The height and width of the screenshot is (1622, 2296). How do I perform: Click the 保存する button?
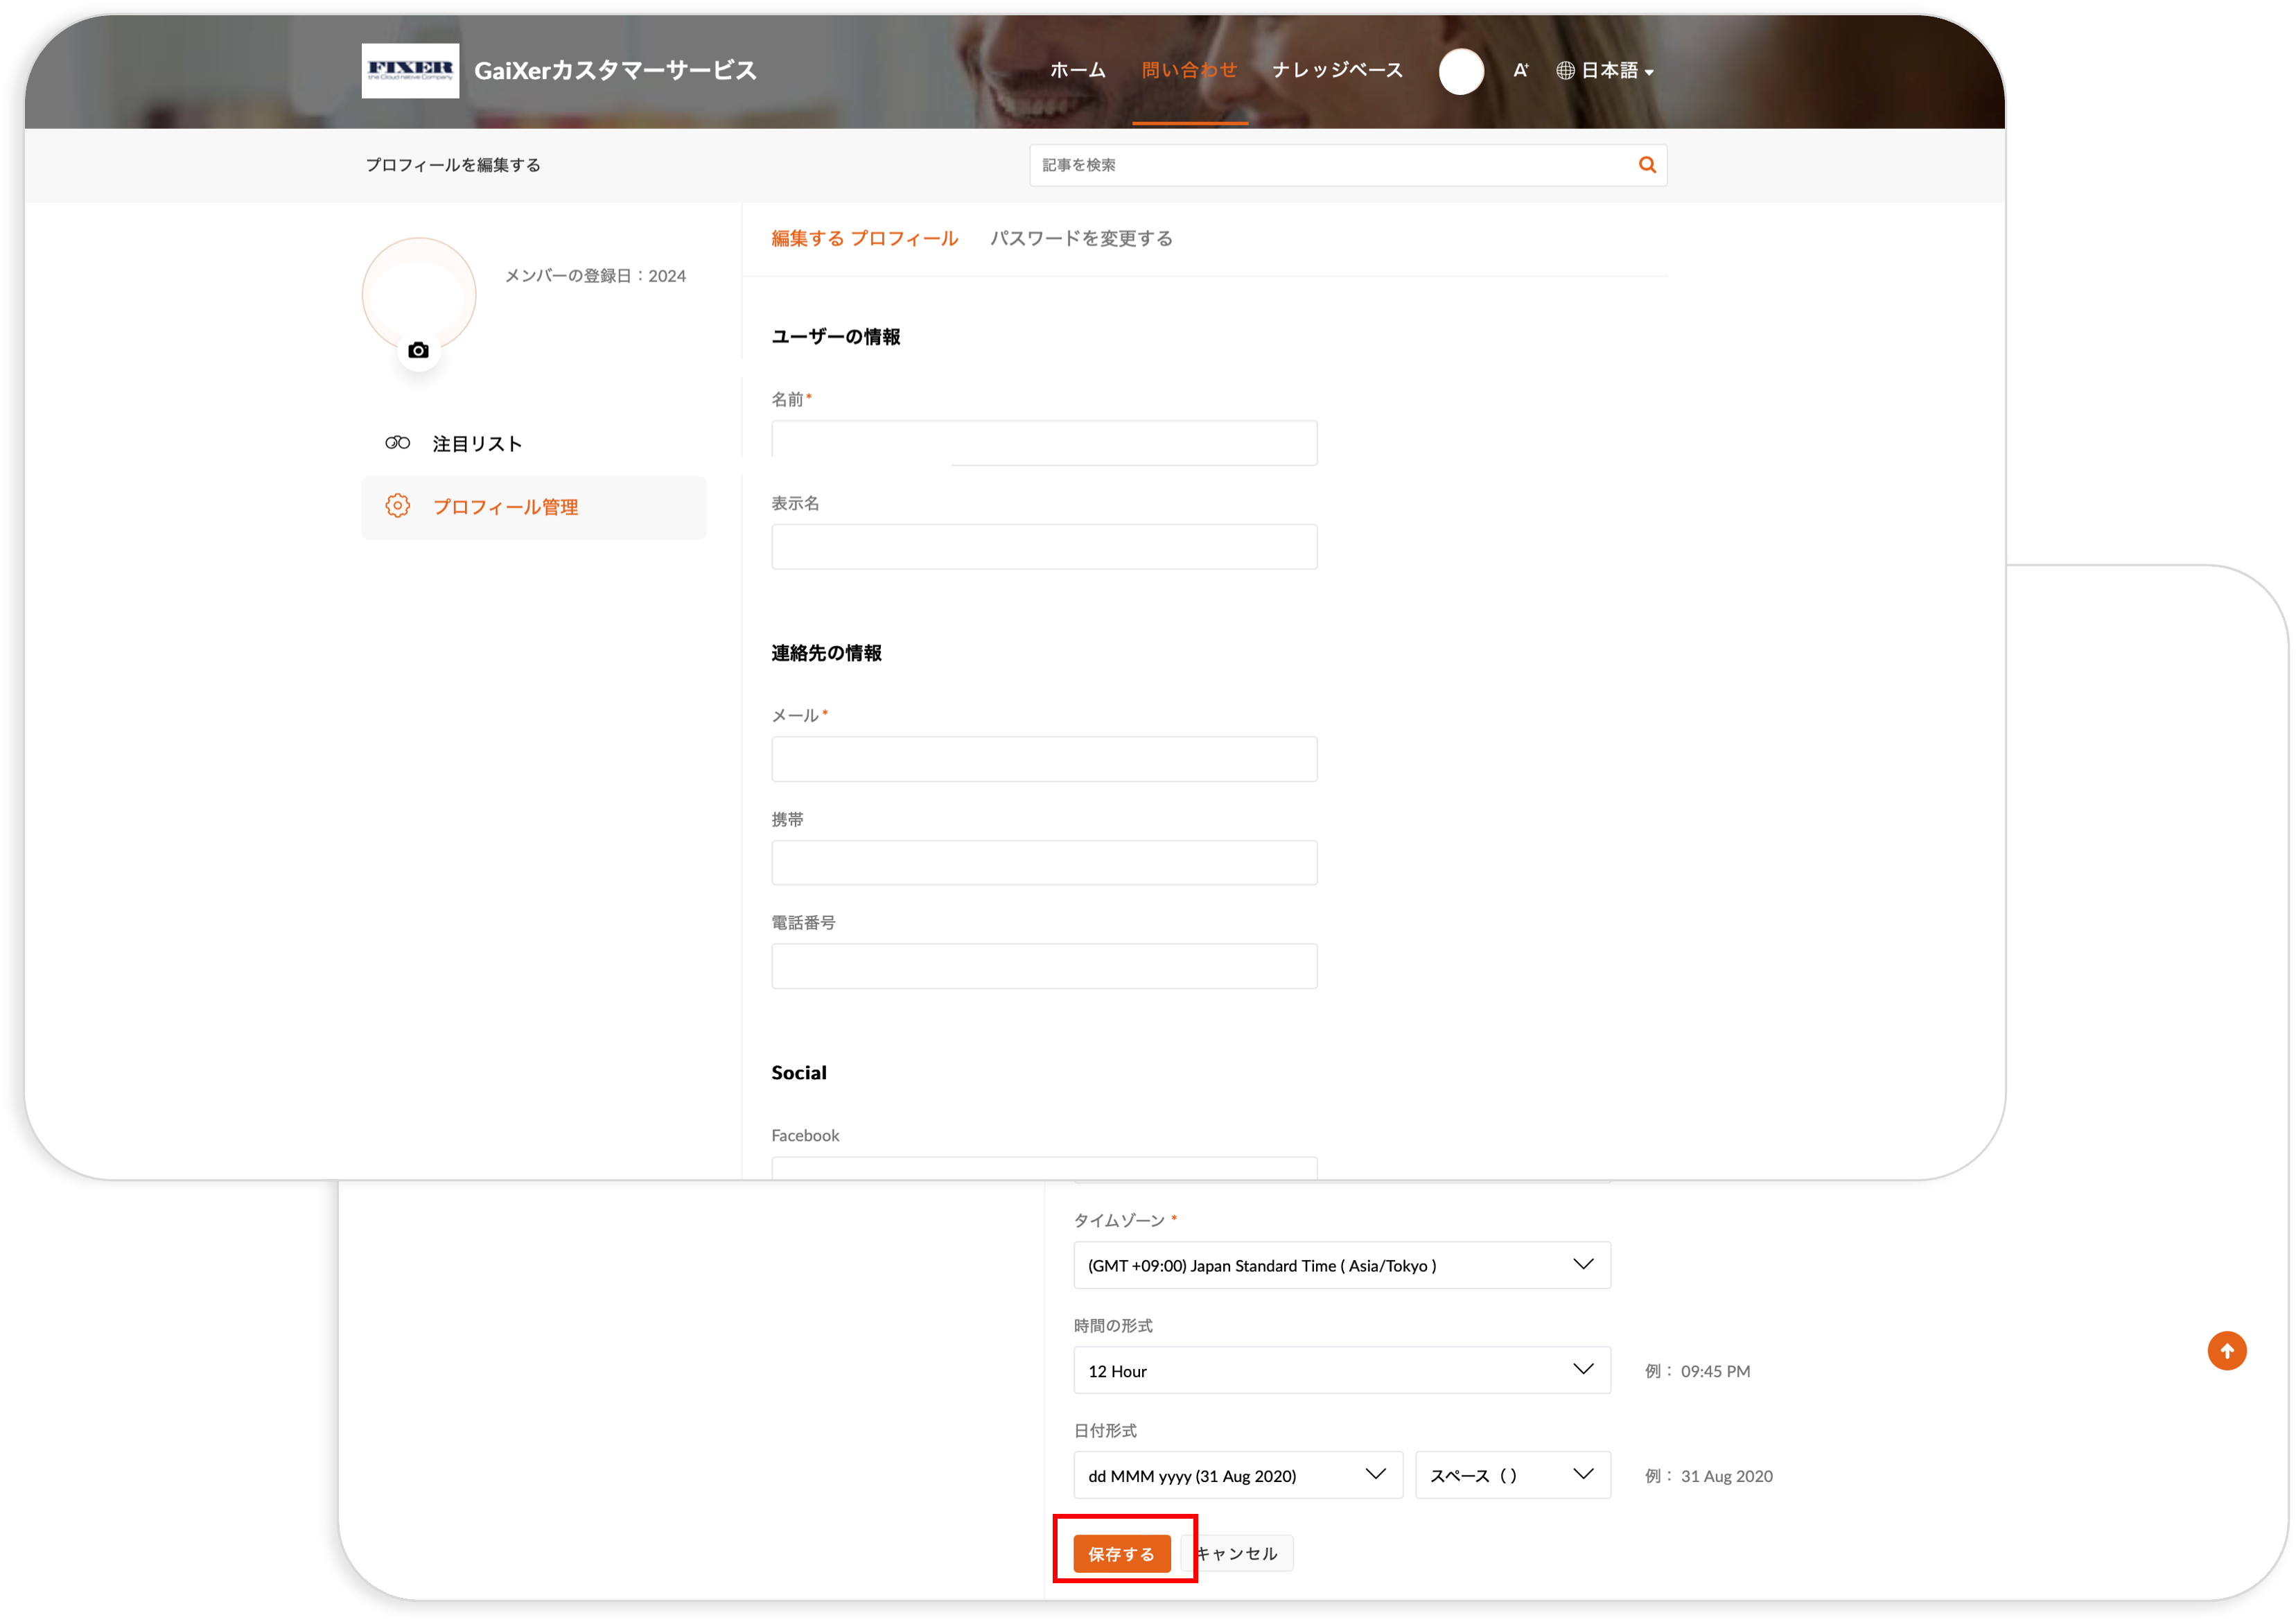[x=1121, y=1553]
